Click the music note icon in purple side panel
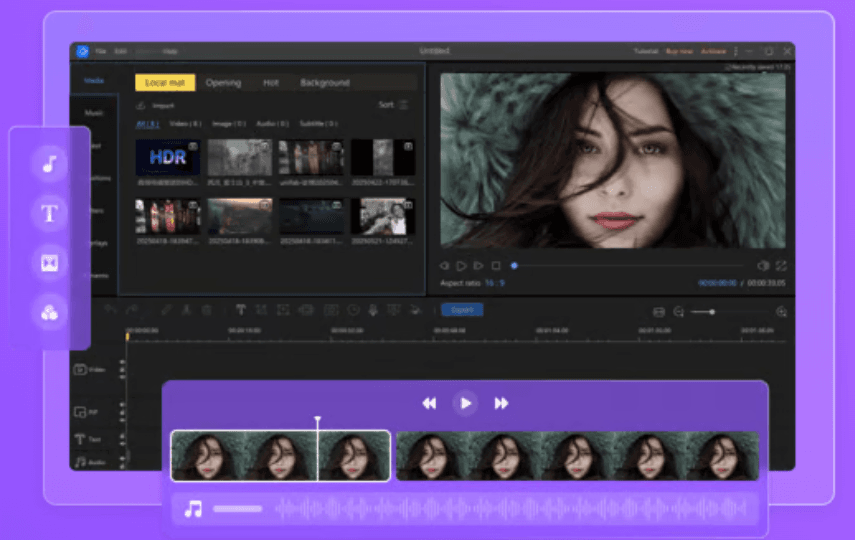The width and height of the screenshot is (855, 540). (x=50, y=163)
